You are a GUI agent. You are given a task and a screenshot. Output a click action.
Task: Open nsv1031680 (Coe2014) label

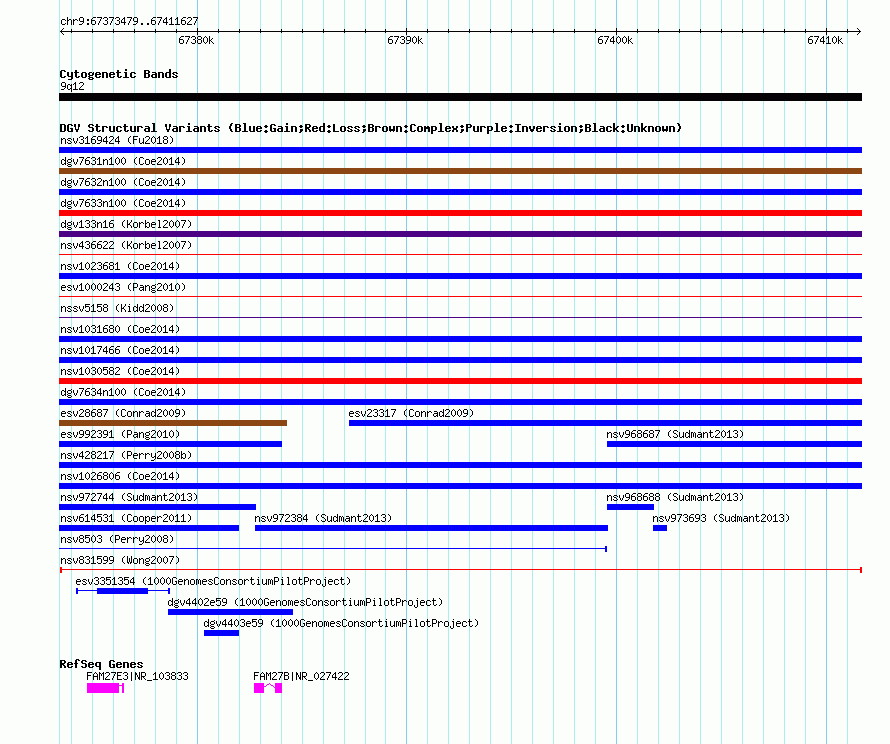120,329
